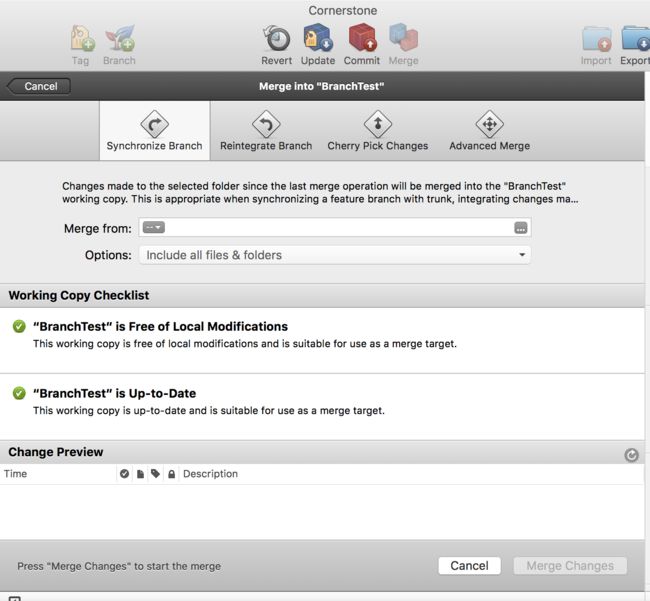Viewport: 650px width, 601px height.
Task: Click the lock column header icon in Change Preview
Action: pyautogui.click(x=171, y=474)
